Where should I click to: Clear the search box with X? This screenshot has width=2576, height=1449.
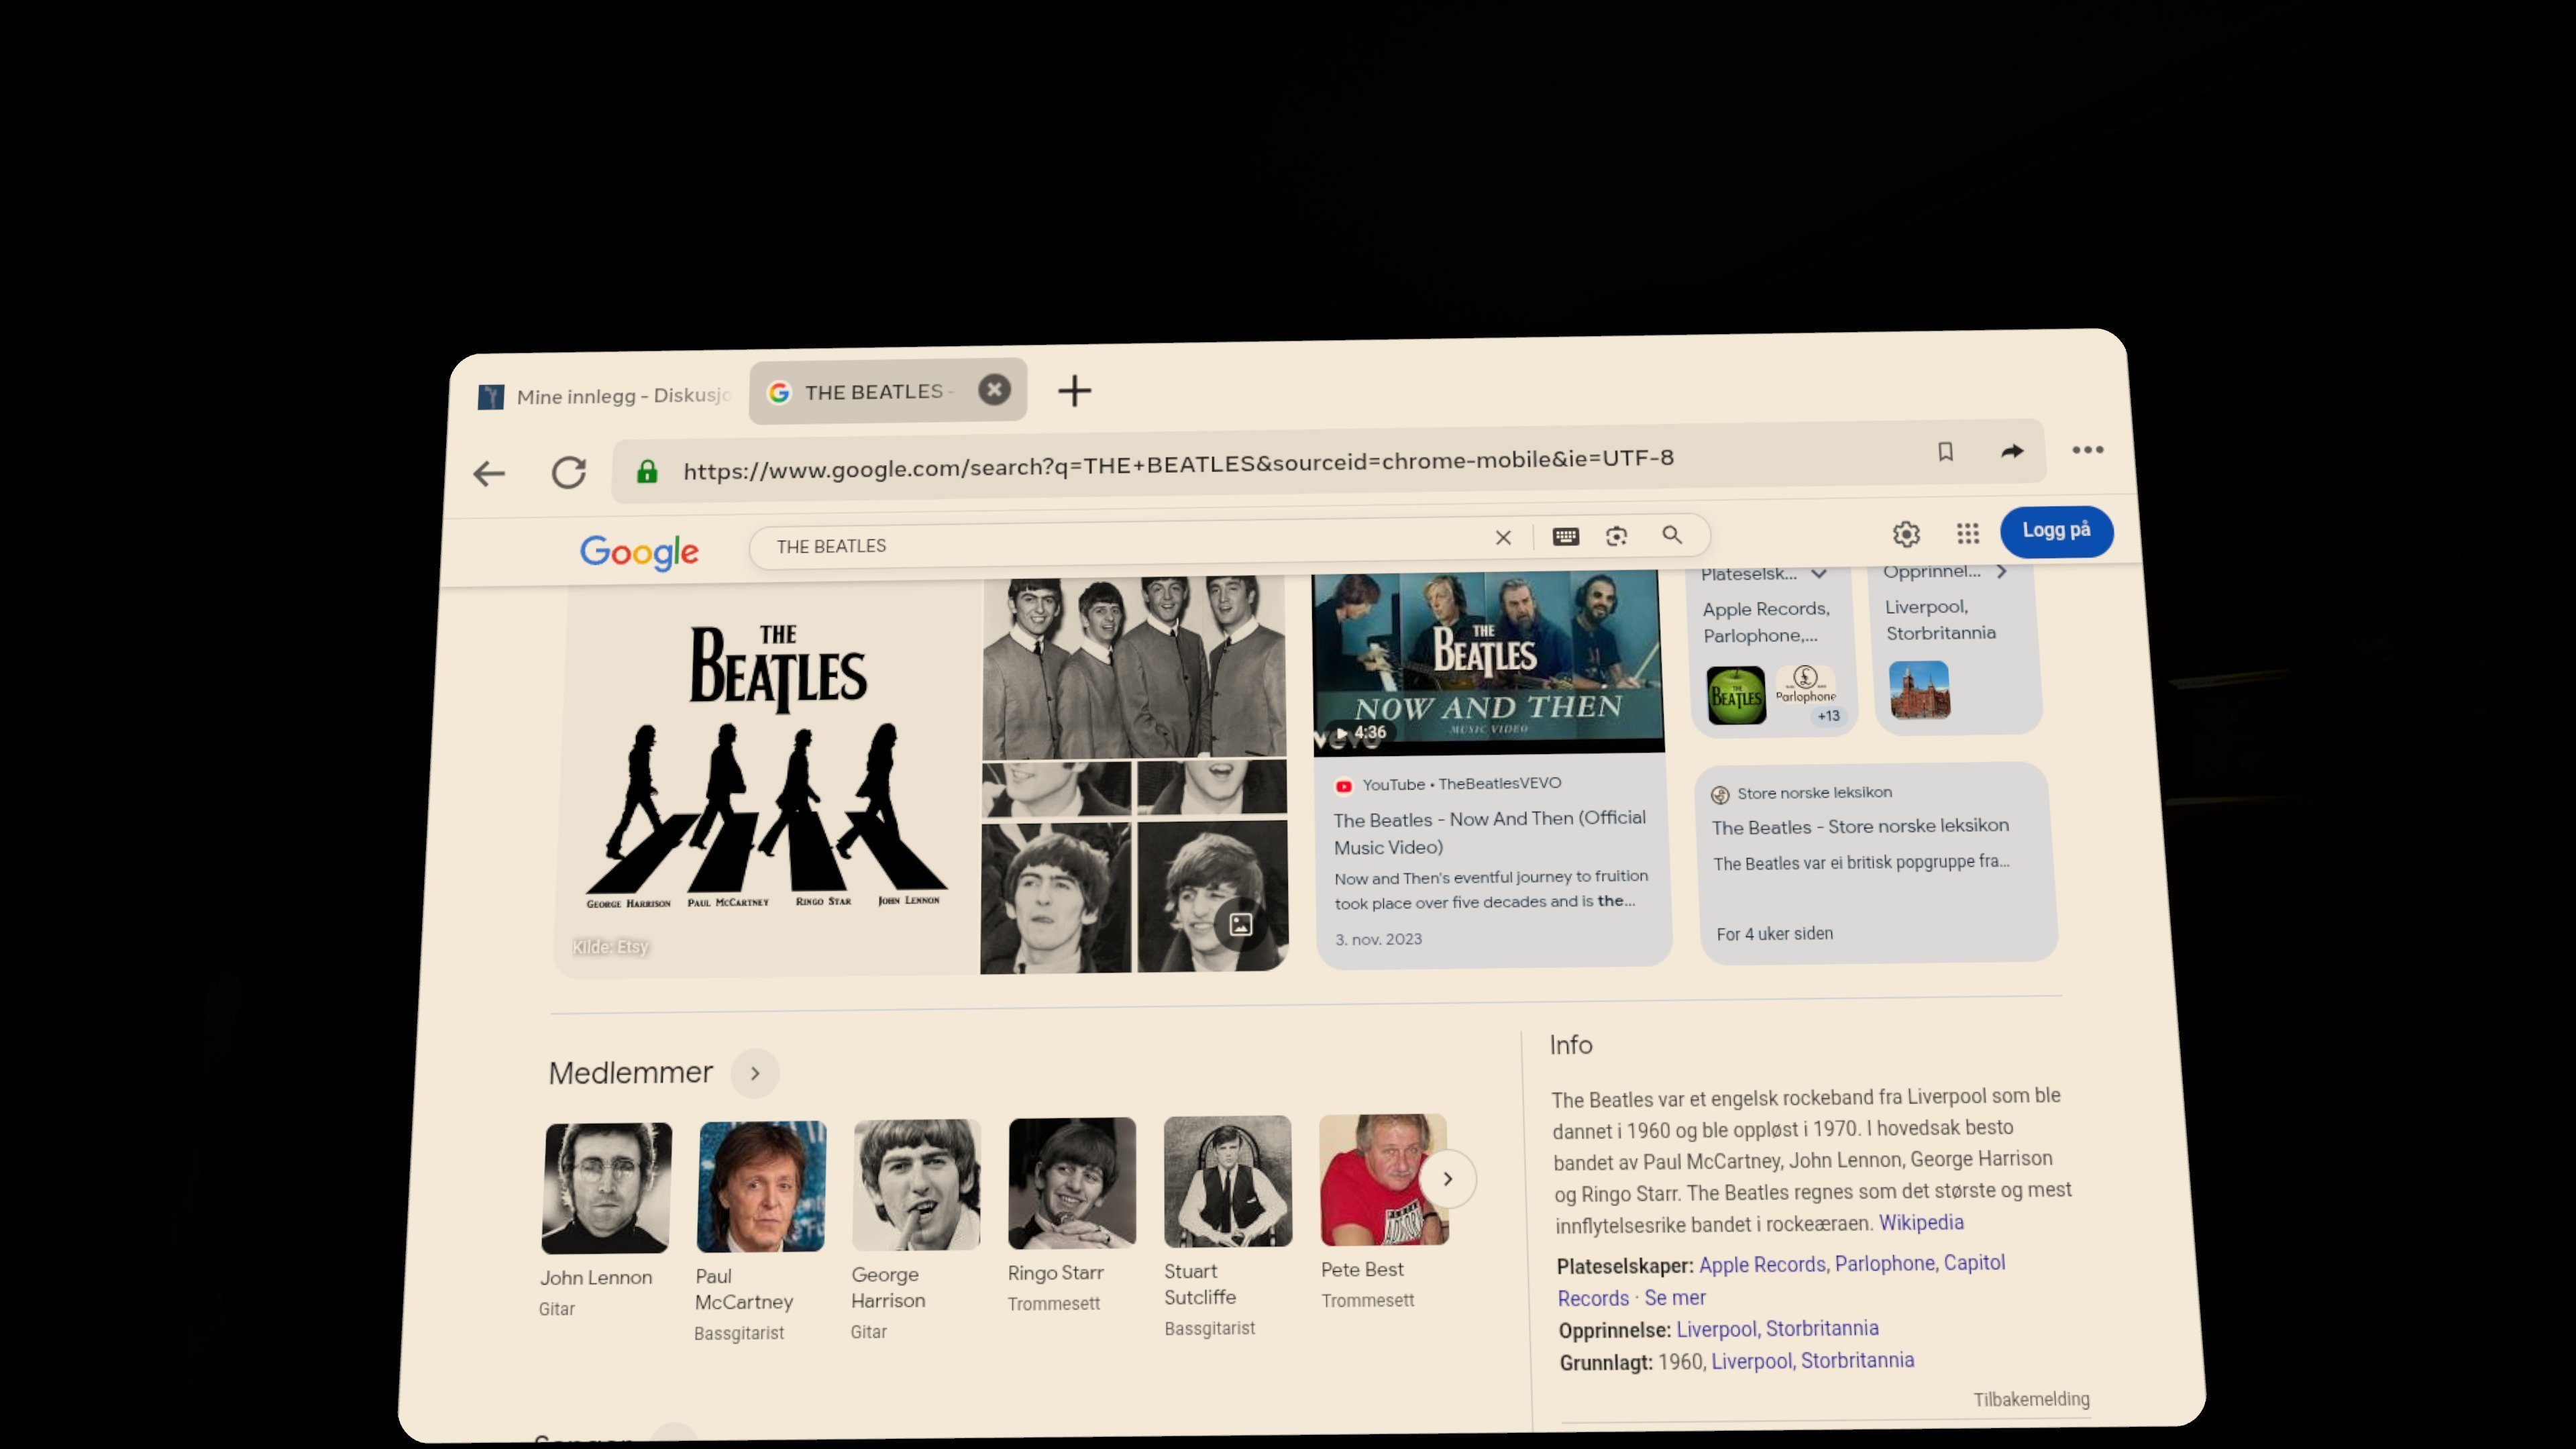tap(1502, 537)
